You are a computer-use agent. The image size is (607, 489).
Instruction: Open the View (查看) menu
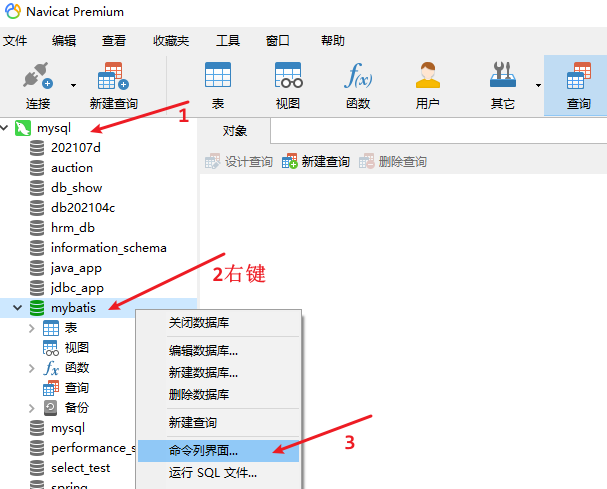114,40
